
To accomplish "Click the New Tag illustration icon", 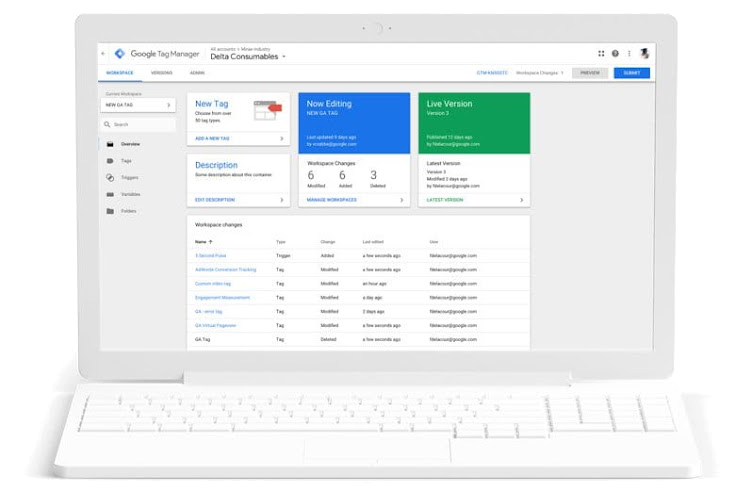I will 267,110.
